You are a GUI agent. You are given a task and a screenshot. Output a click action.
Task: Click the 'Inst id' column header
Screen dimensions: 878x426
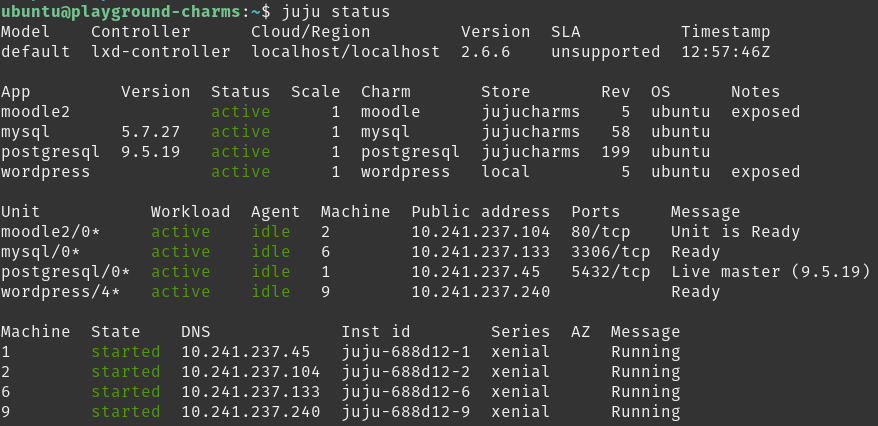pyautogui.click(x=376, y=332)
